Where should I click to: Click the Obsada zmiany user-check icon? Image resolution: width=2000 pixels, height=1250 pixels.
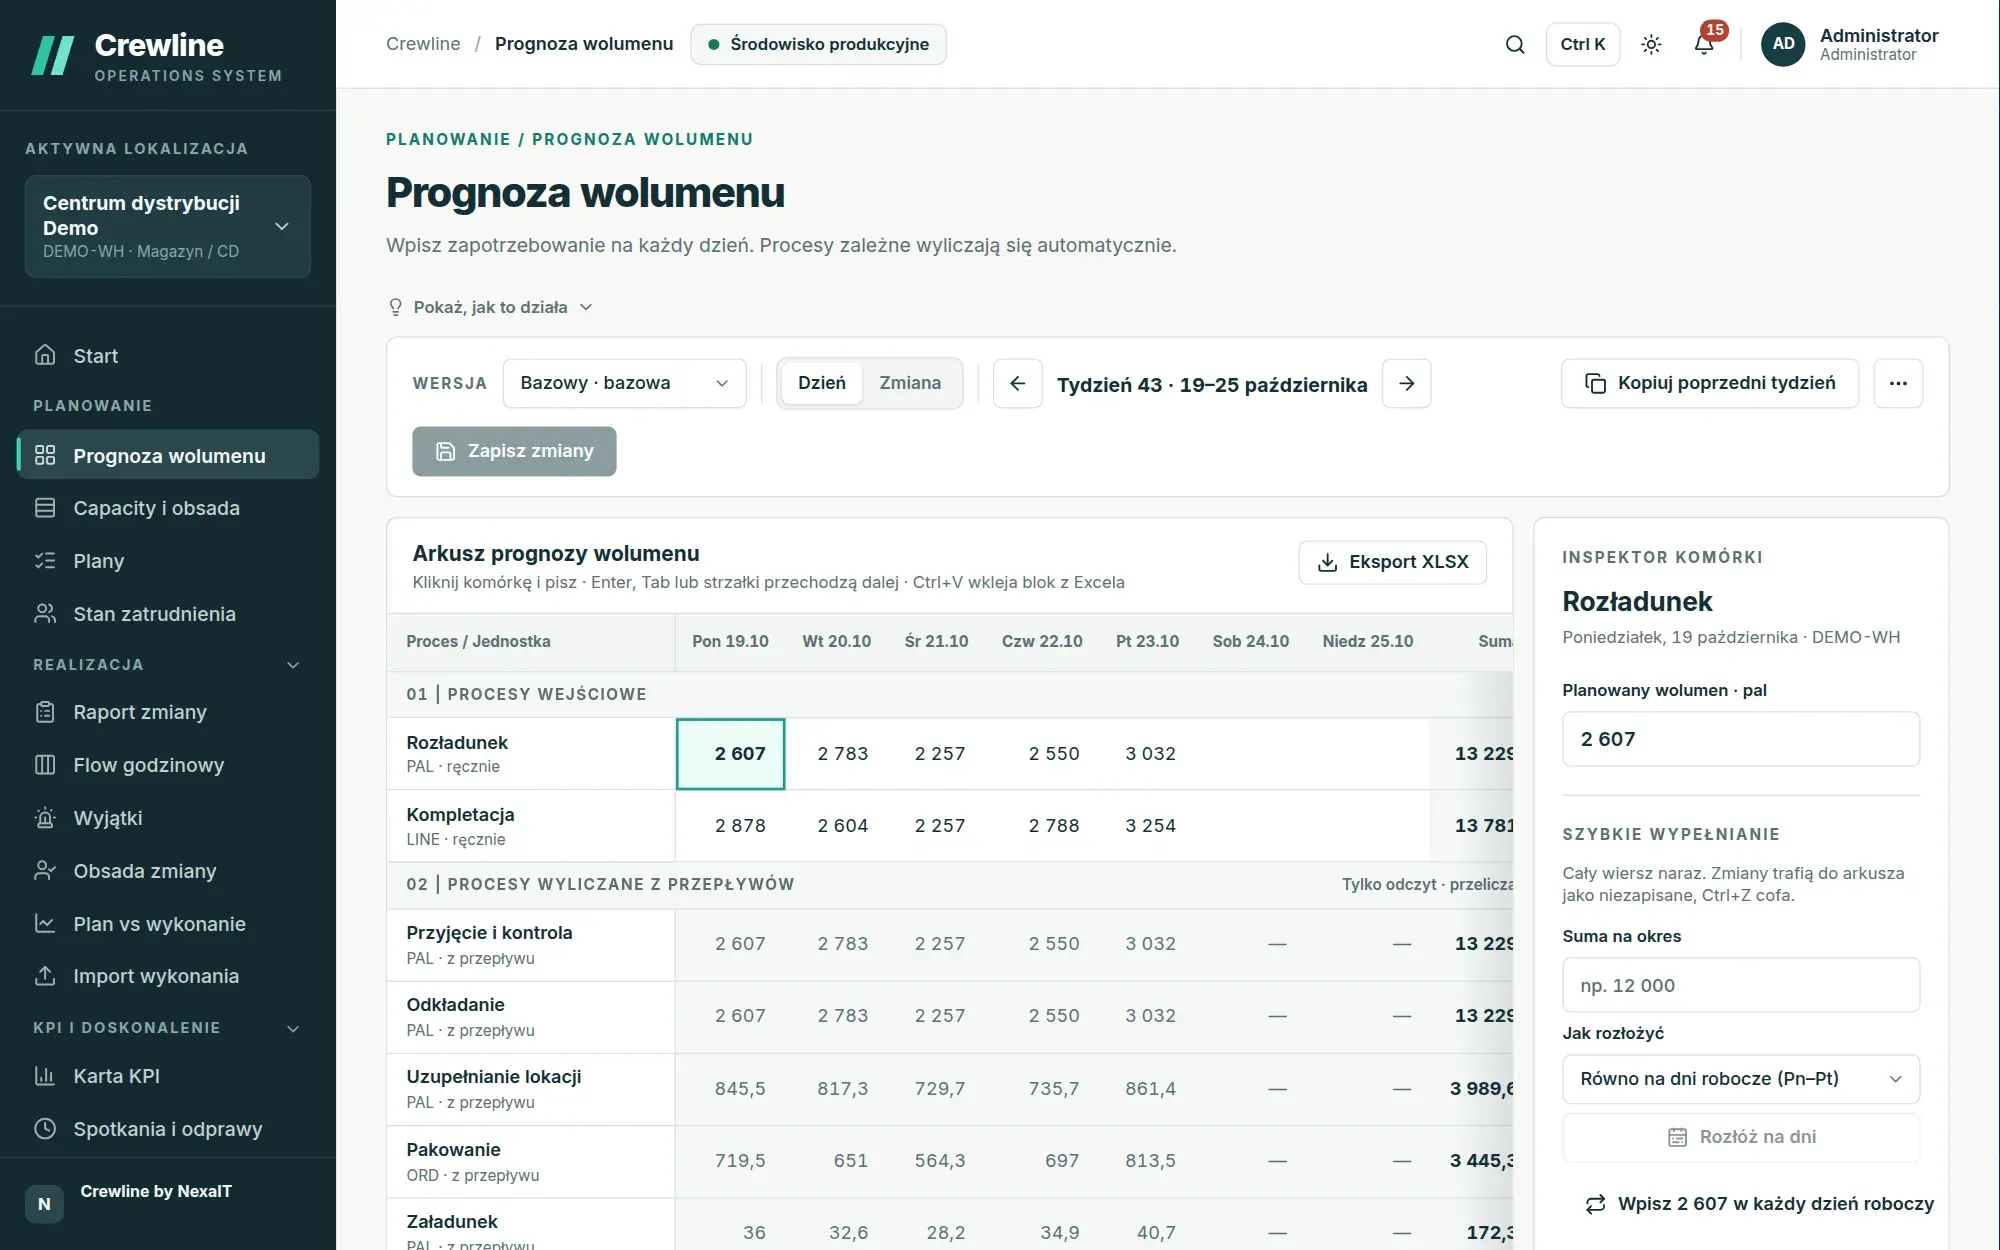click(x=45, y=871)
